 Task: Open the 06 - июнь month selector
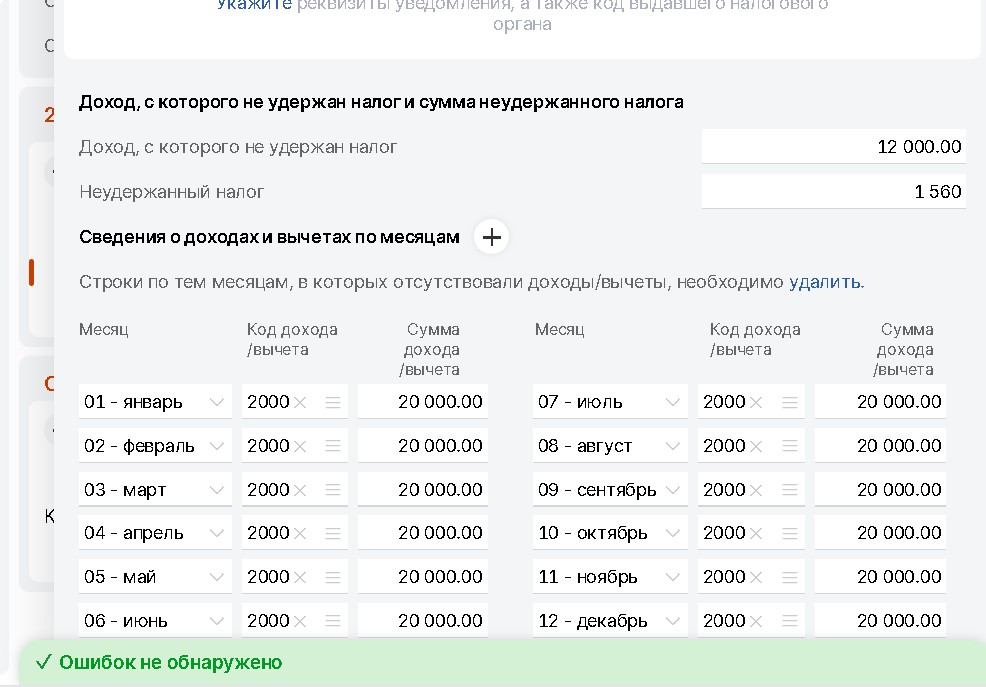(x=155, y=620)
